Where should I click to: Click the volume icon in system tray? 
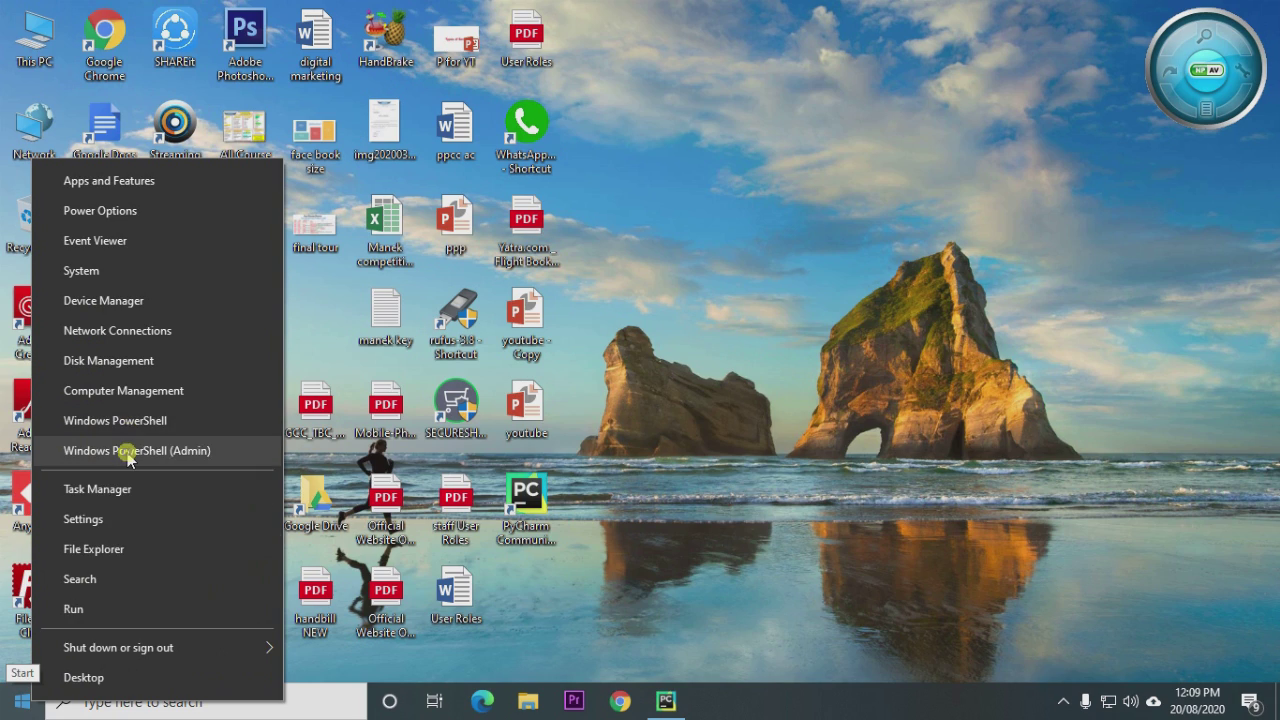(x=1131, y=702)
